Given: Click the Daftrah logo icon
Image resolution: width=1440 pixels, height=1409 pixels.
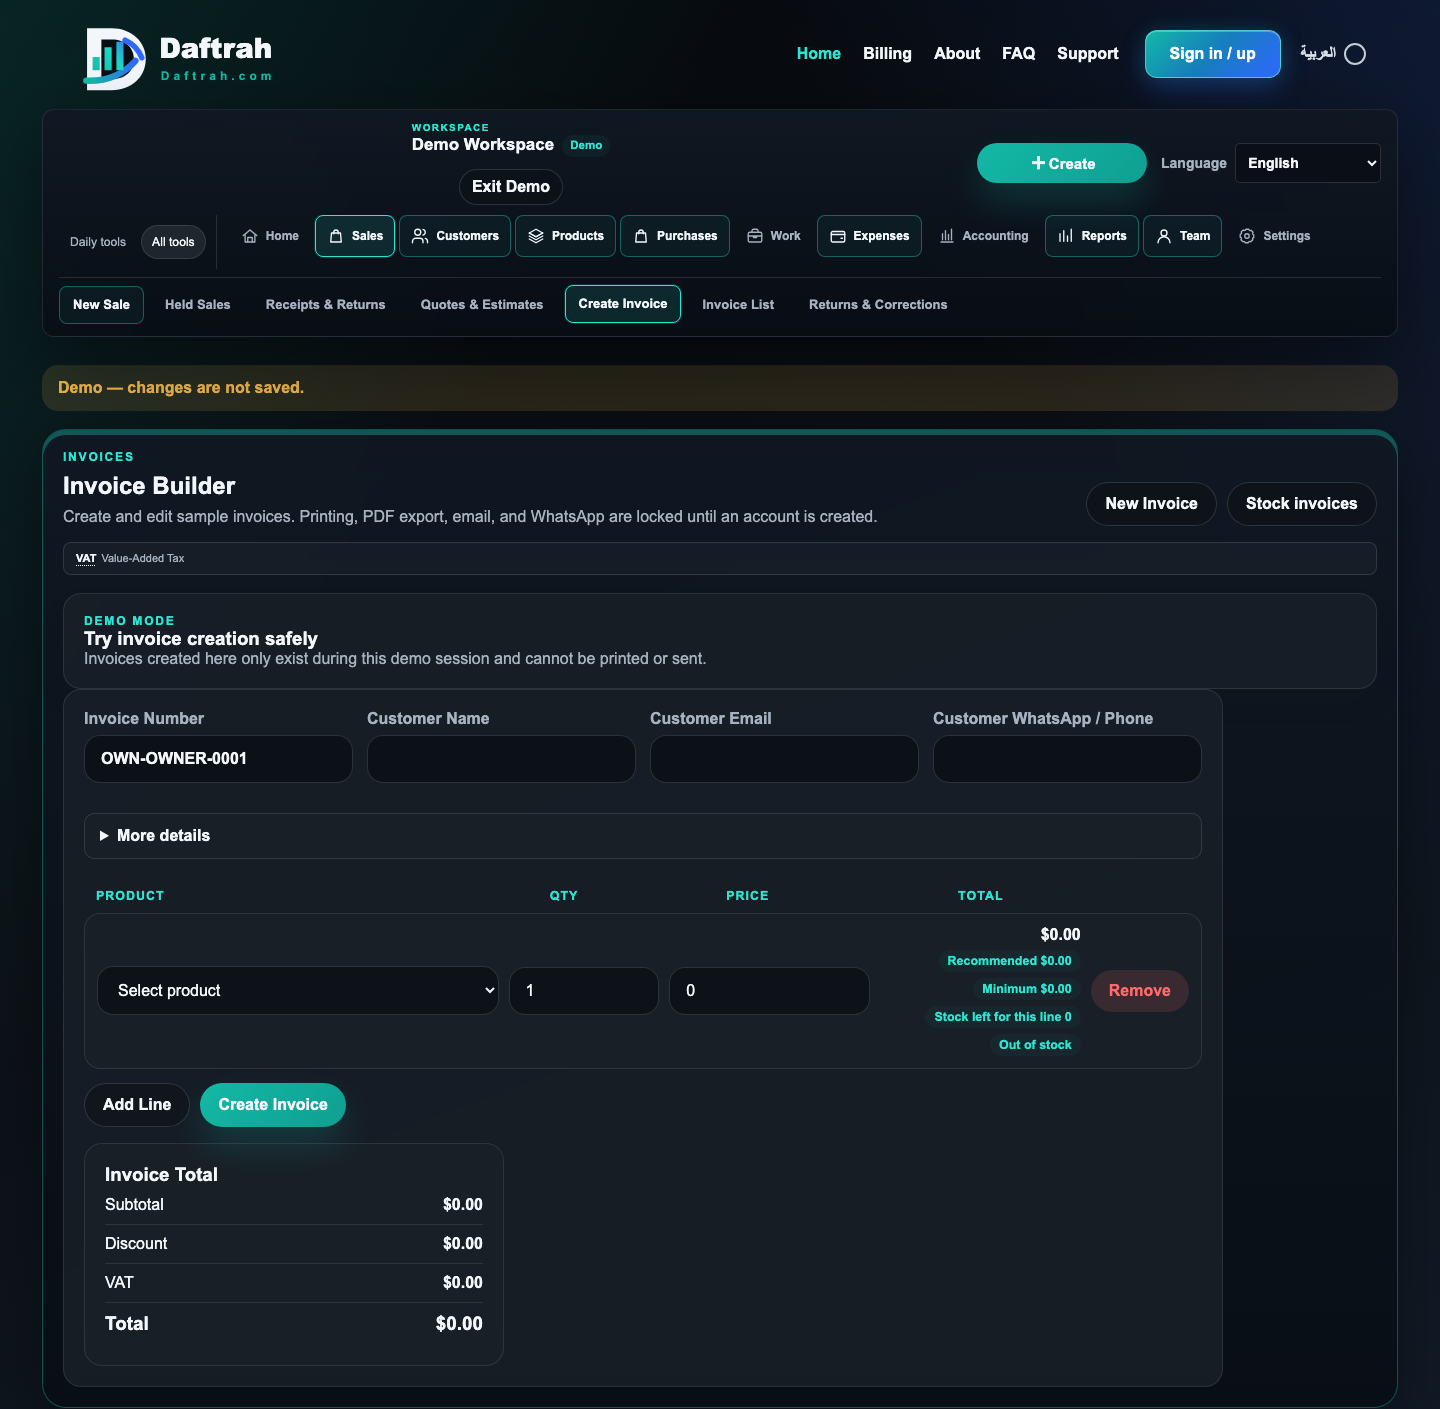Looking at the screenshot, I should 115,59.
